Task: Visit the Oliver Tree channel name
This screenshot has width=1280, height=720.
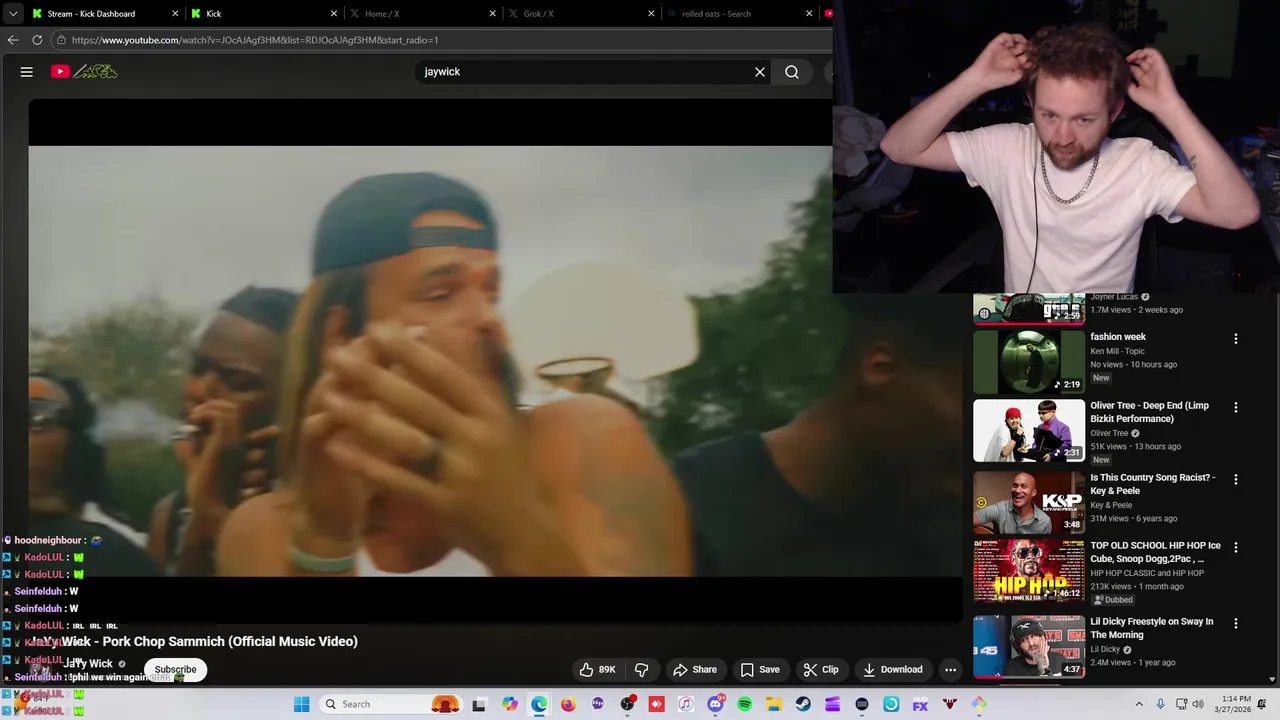Action: 1109,433
